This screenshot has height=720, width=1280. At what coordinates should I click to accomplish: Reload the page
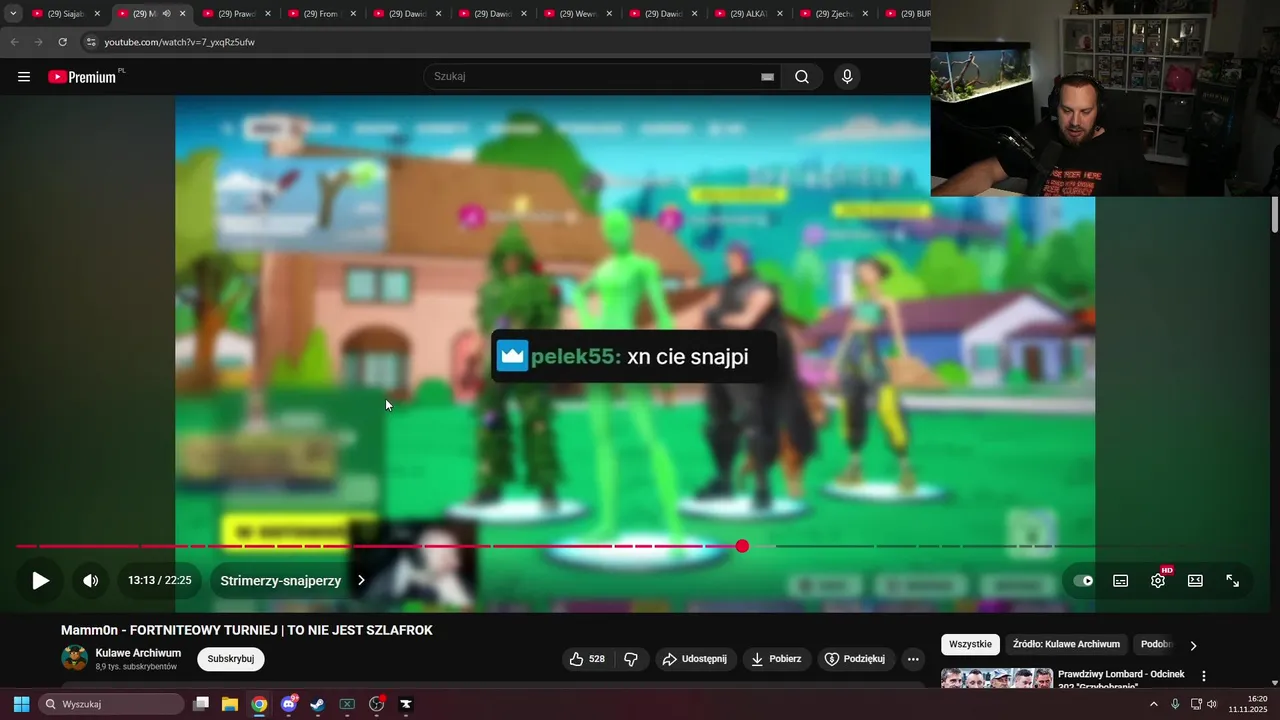tap(62, 42)
